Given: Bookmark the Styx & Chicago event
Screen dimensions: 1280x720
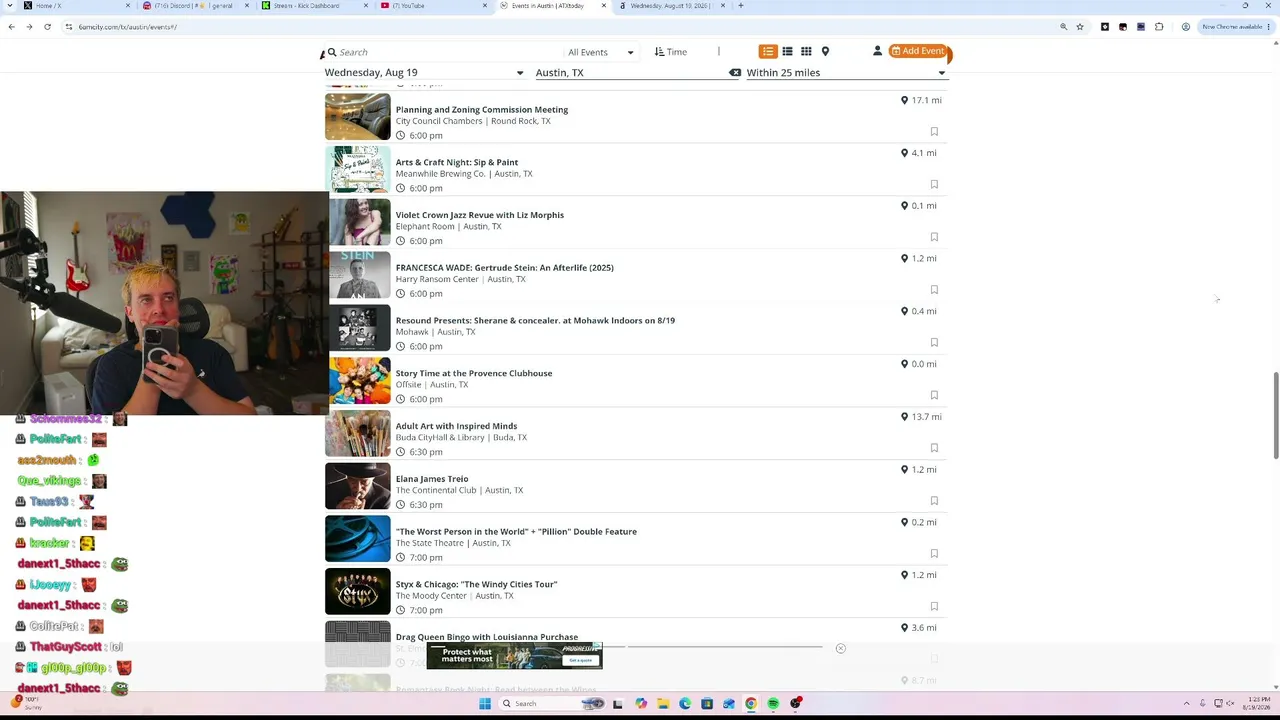Looking at the screenshot, I should click(x=934, y=606).
